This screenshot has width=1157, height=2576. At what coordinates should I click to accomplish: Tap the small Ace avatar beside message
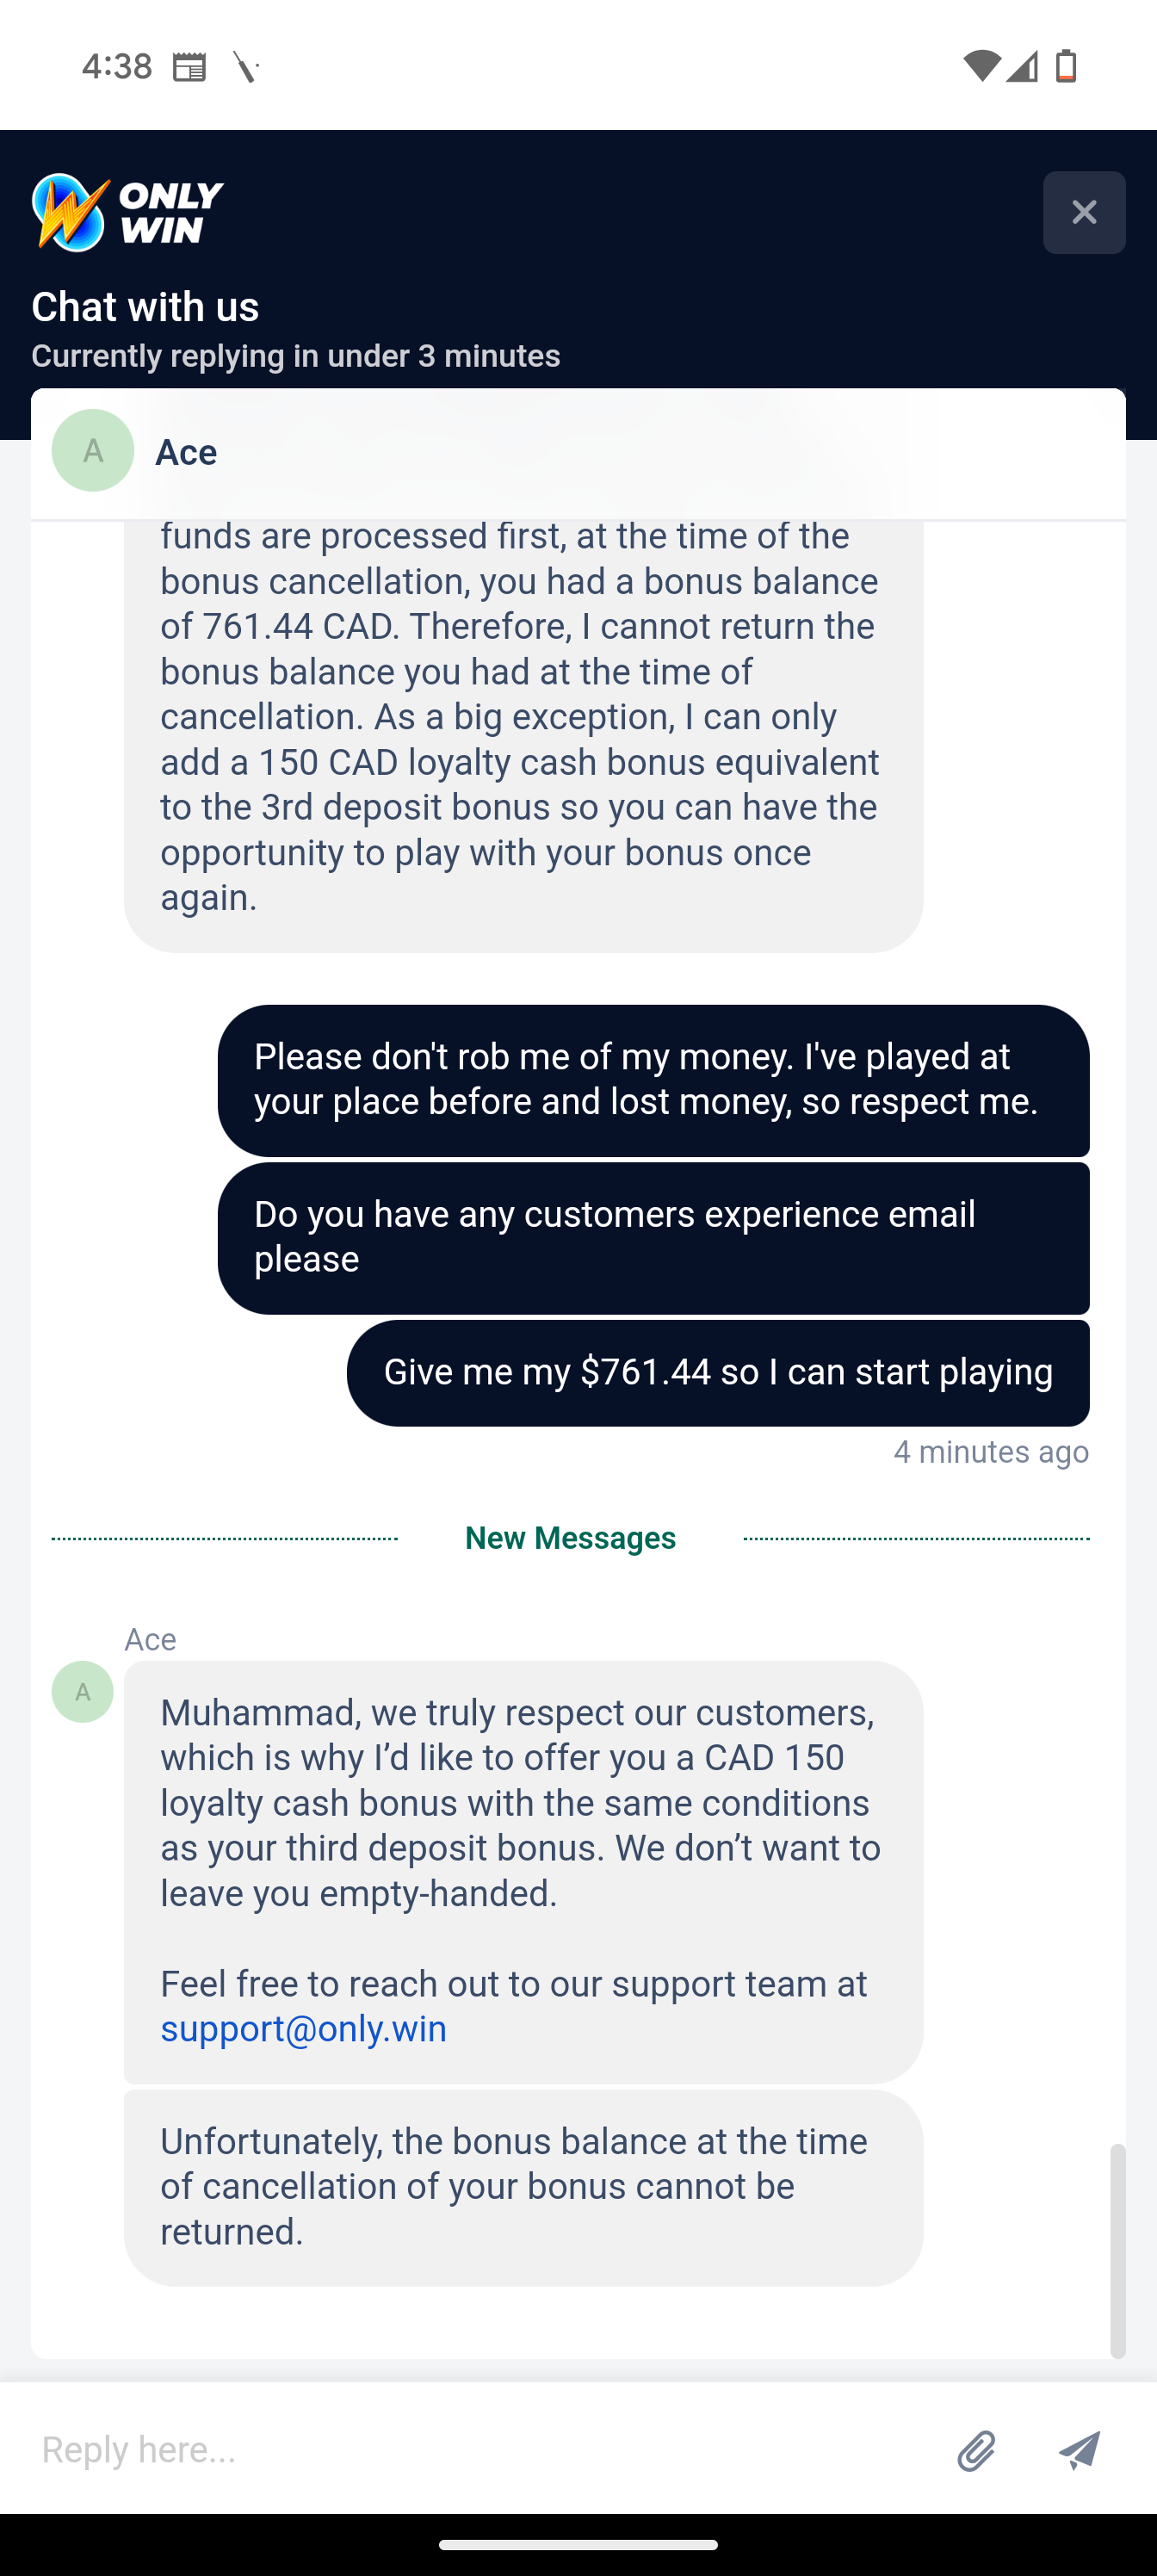(x=82, y=1692)
